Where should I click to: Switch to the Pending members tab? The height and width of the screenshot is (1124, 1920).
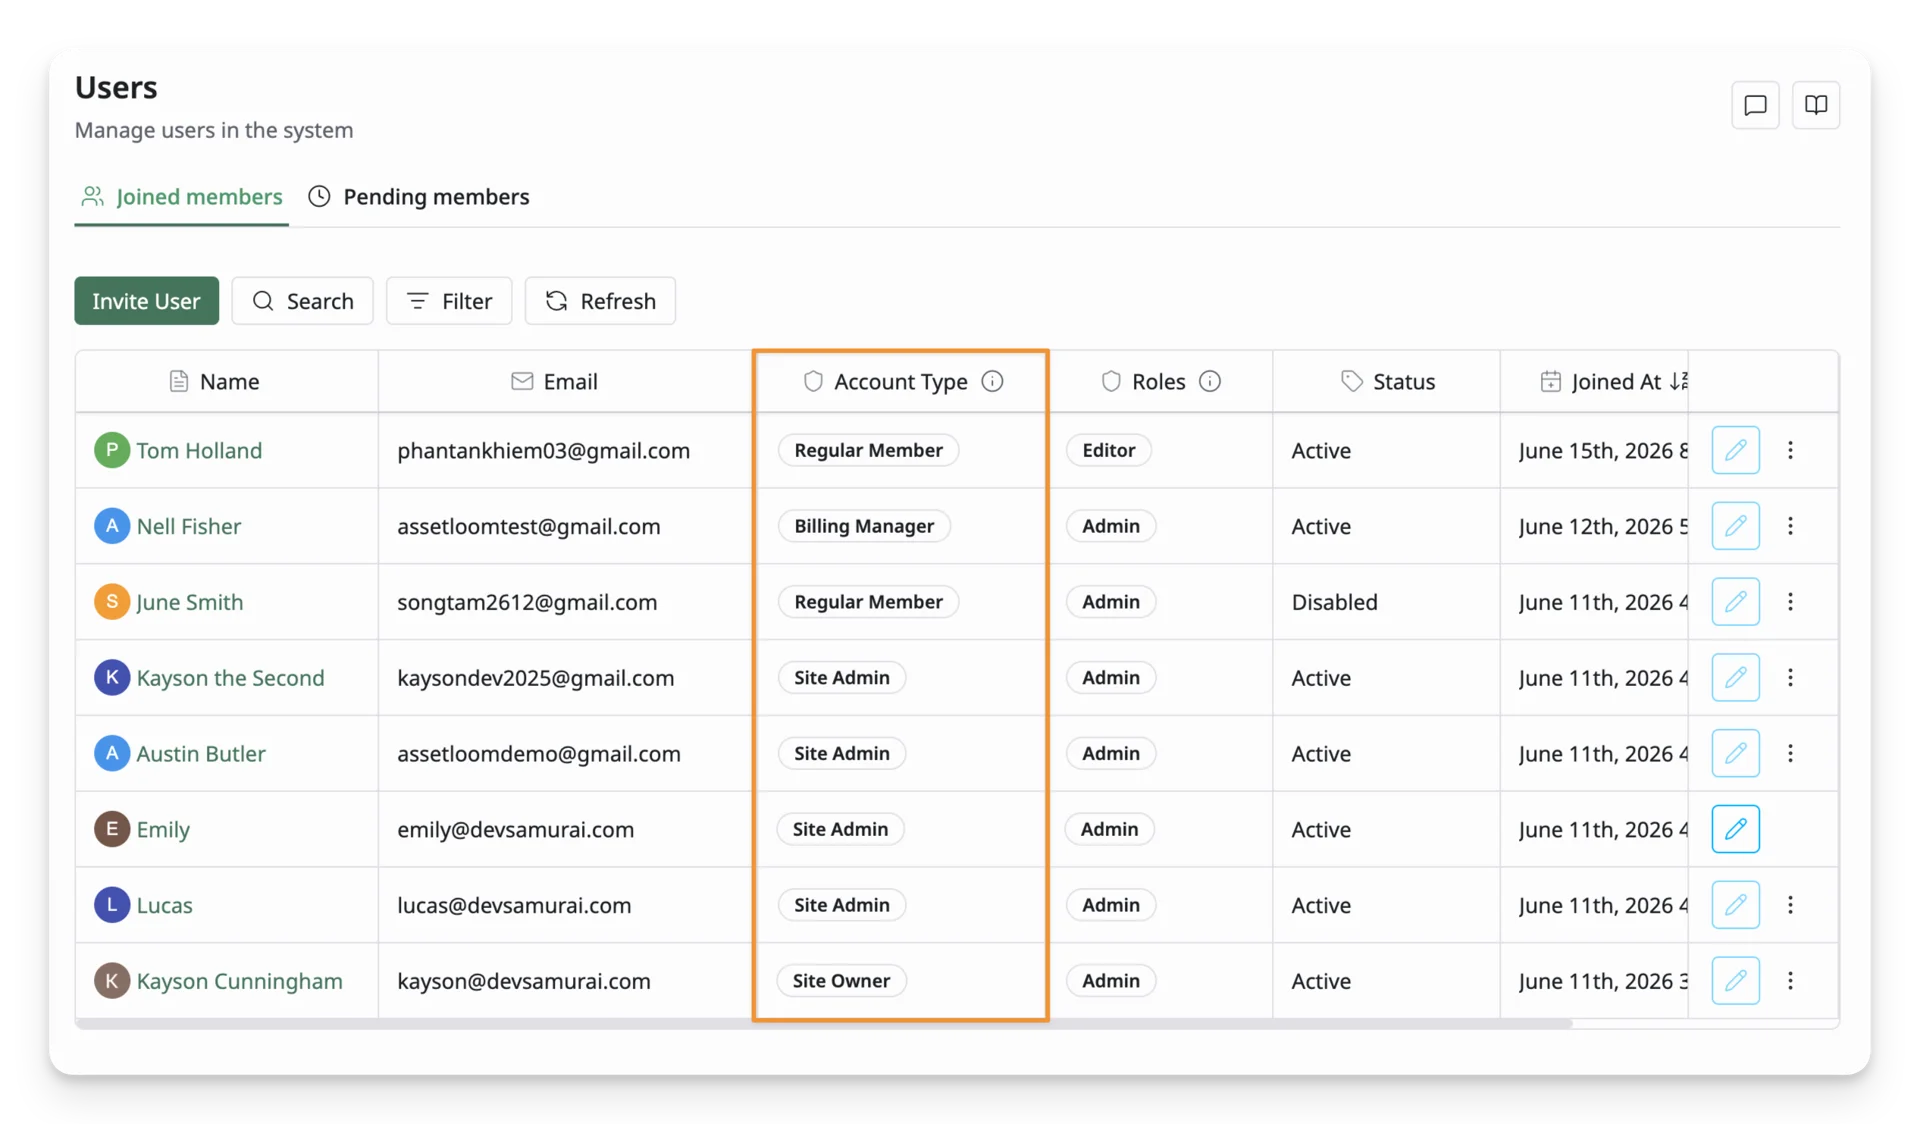point(419,197)
